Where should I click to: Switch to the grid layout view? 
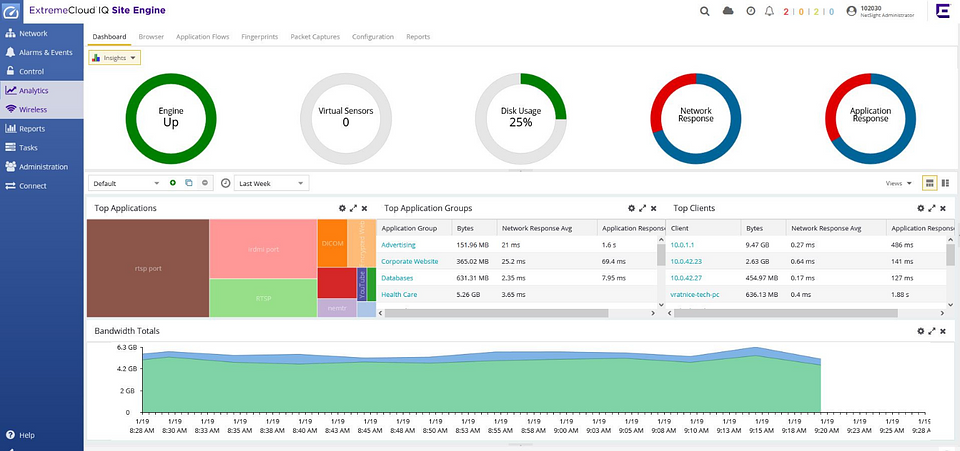click(929, 183)
